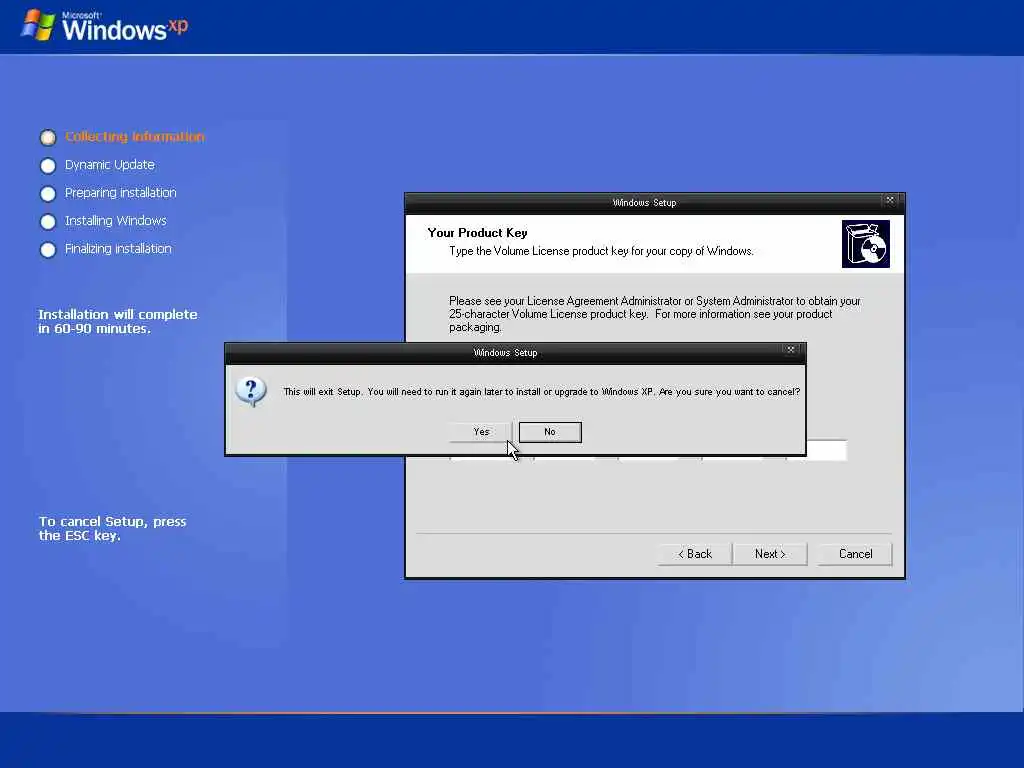Select the Collecting information step bullet
Viewport: 1024px width, 768px height.
[x=48, y=137]
